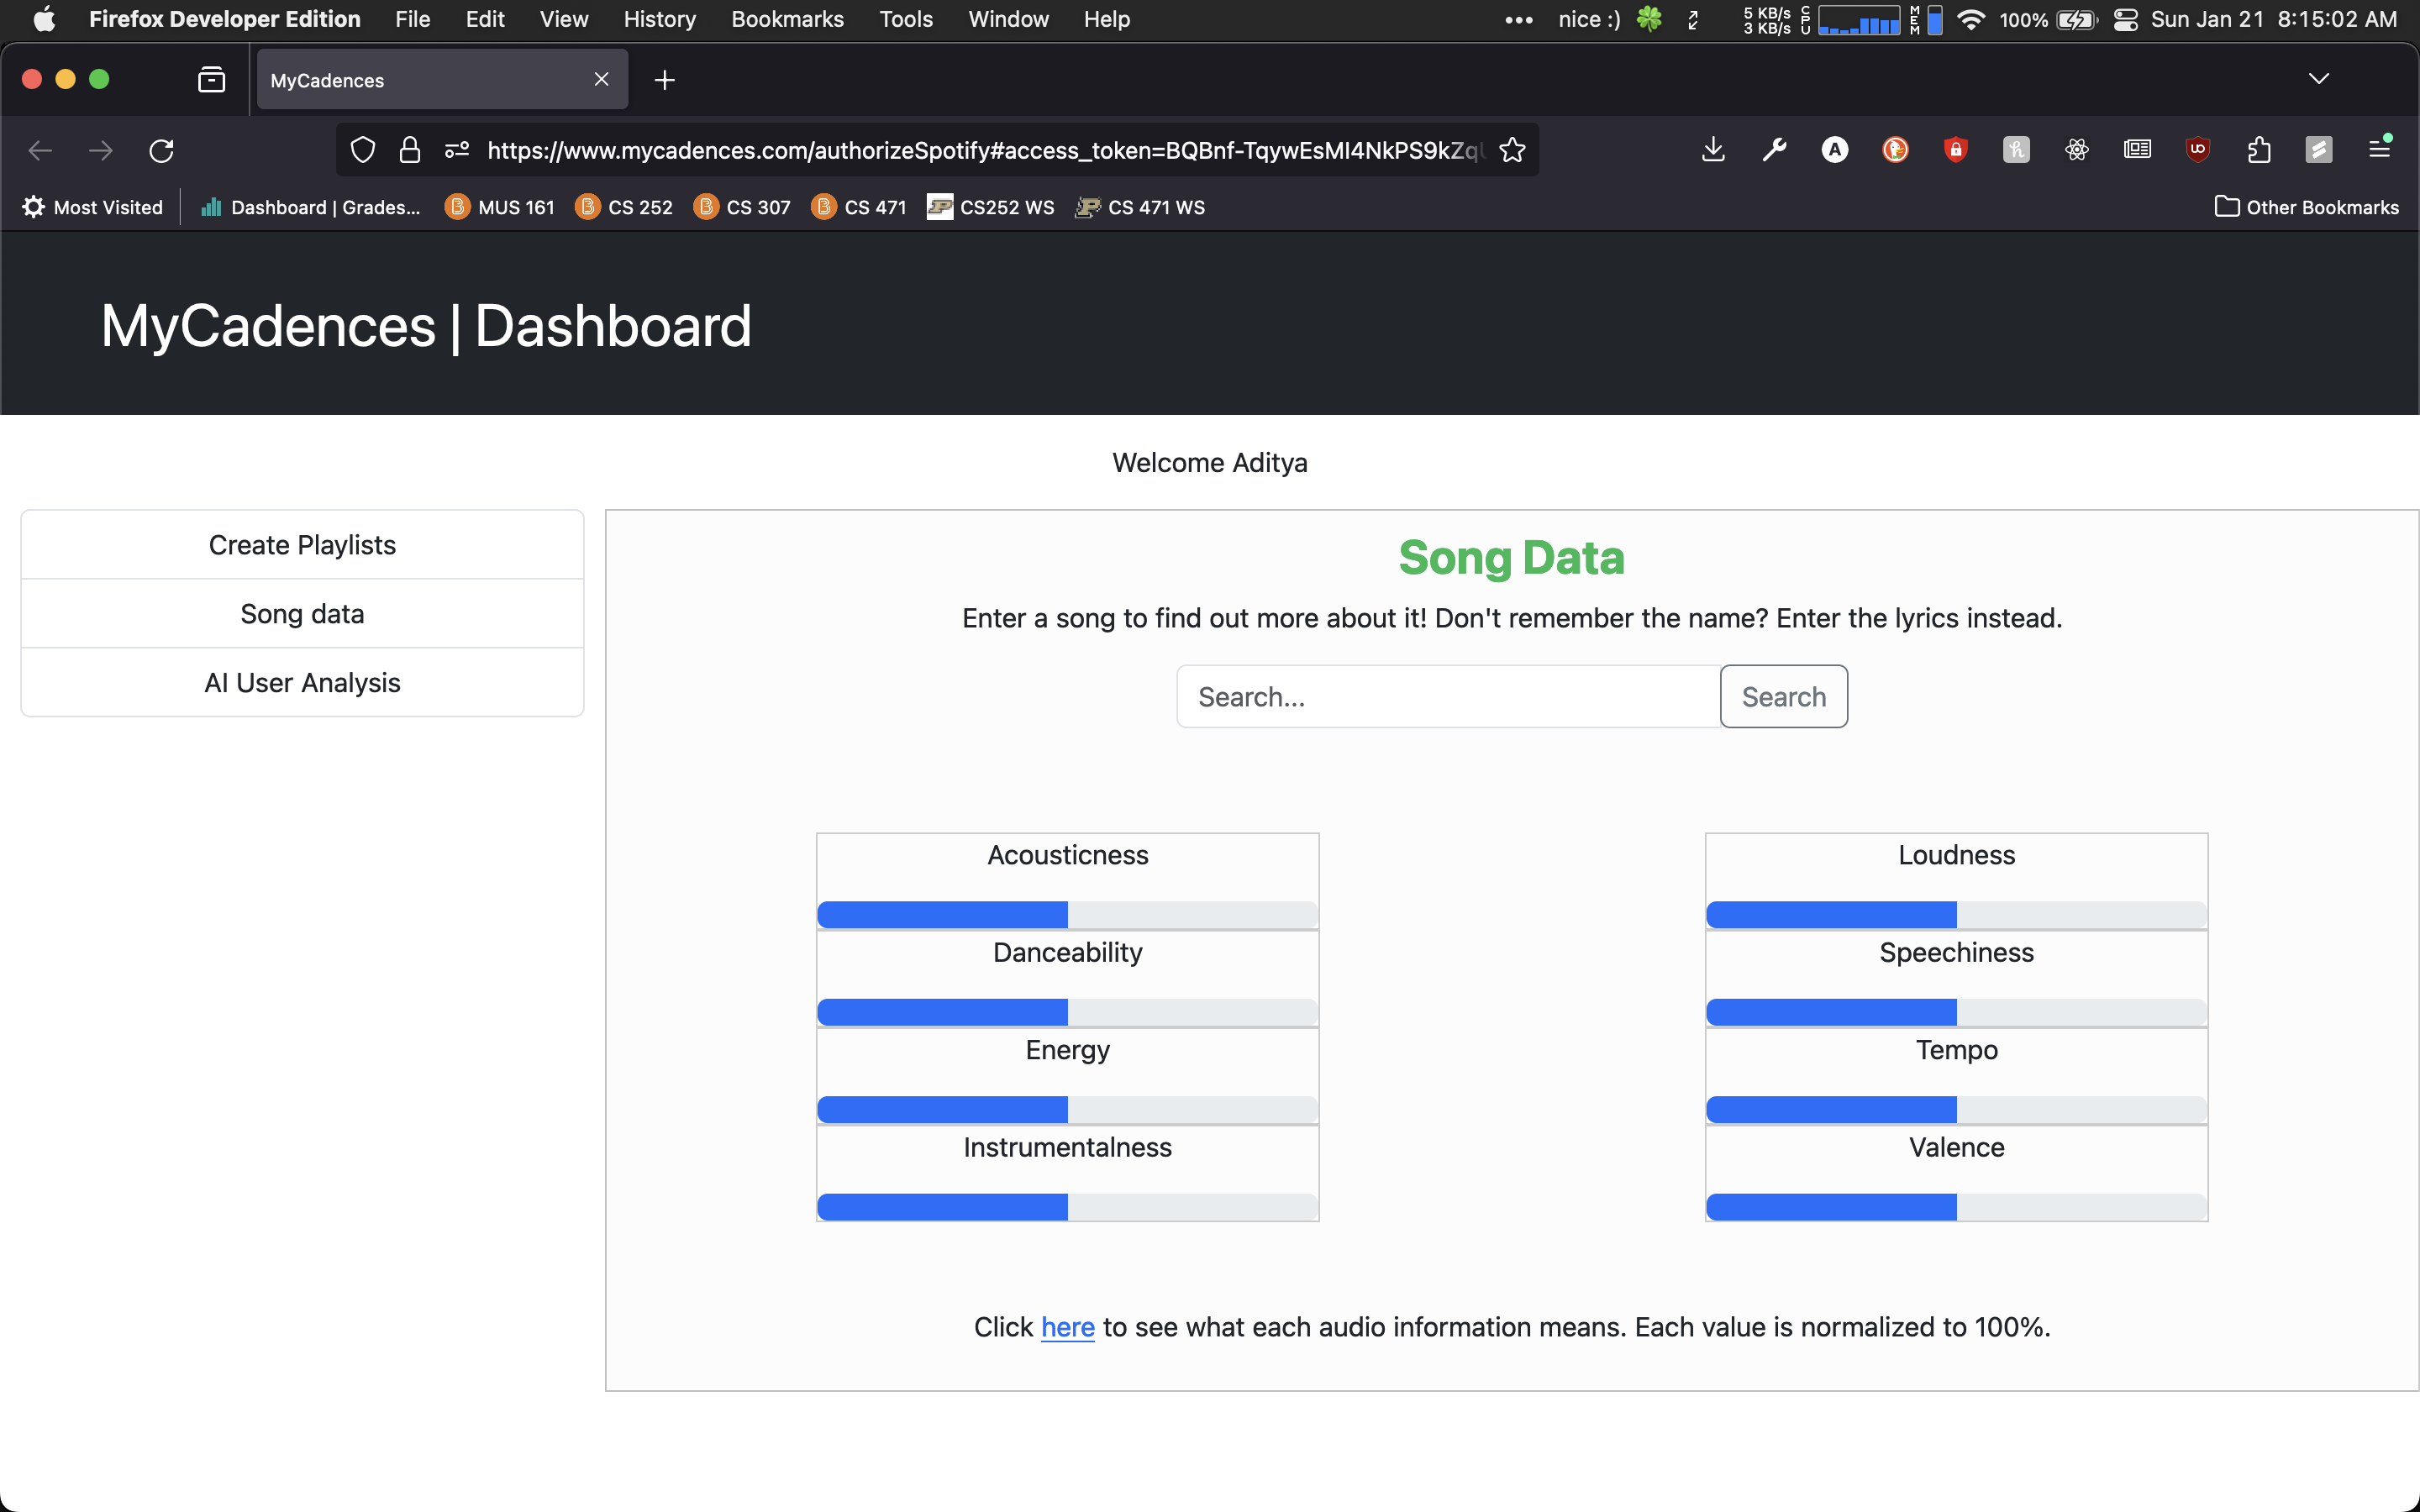Click the tracking protection shield icon

pyautogui.click(x=363, y=150)
